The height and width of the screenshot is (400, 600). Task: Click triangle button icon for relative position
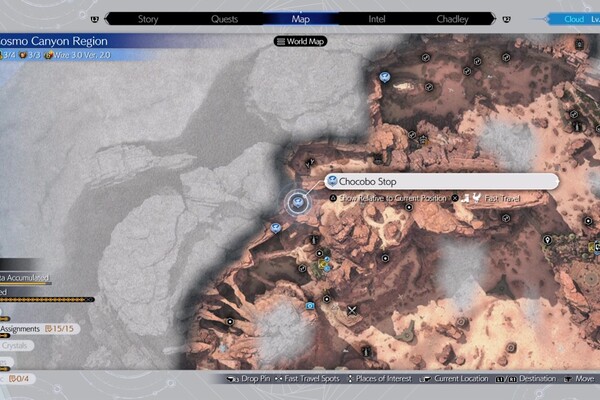tap(333, 198)
